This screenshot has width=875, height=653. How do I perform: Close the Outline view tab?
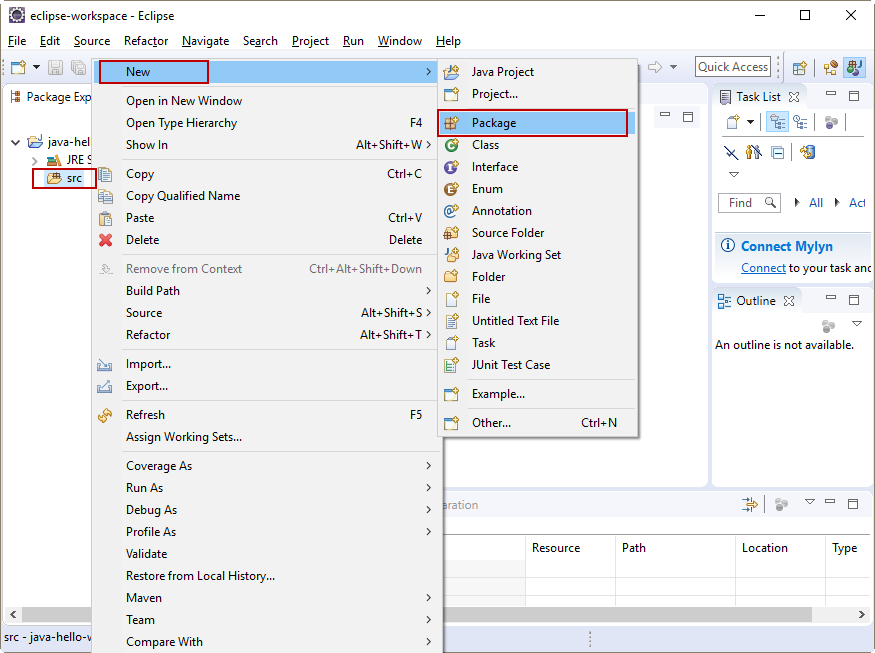789,301
